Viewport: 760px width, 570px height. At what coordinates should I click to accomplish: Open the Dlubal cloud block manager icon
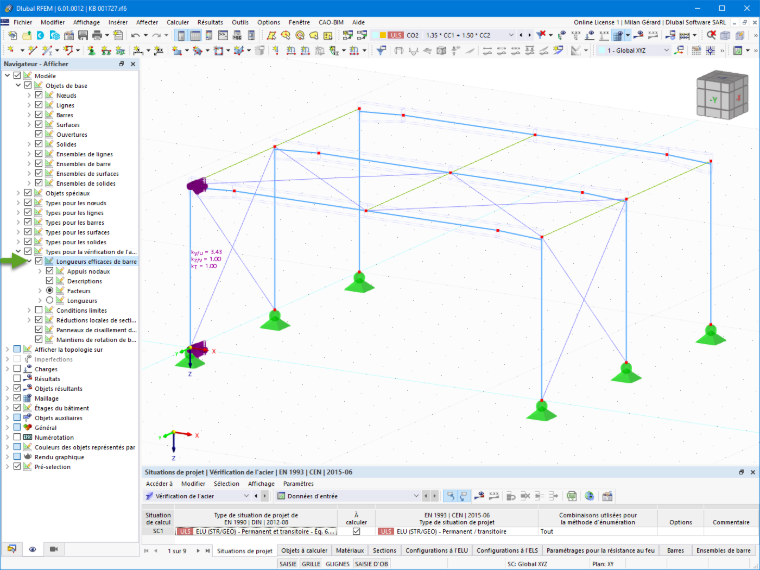click(x=55, y=35)
